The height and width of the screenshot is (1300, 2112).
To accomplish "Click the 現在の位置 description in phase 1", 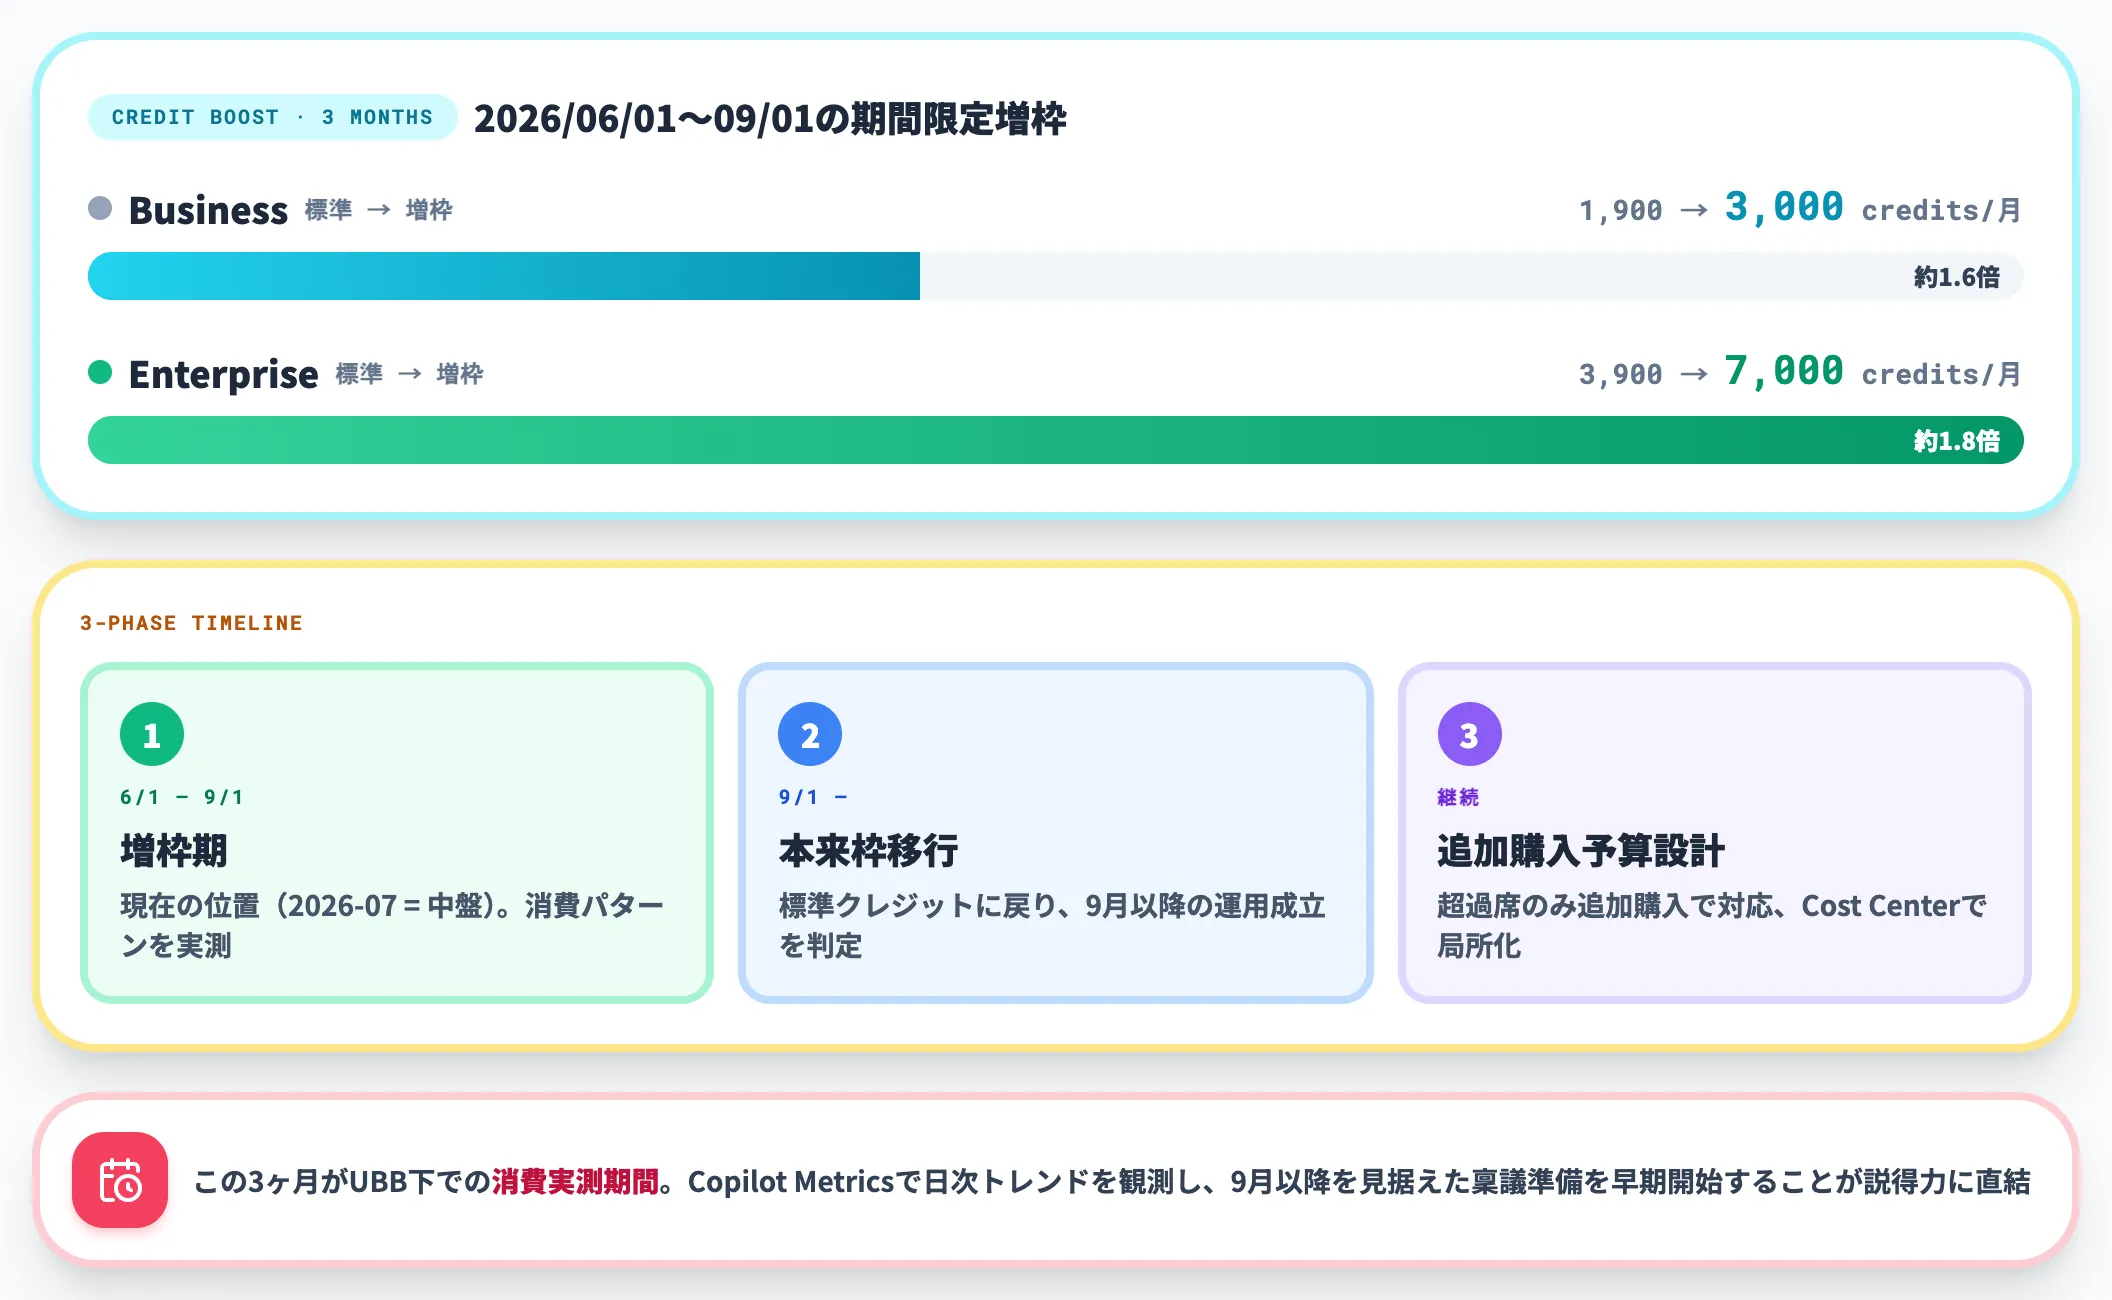I will [x=392, y=925].
